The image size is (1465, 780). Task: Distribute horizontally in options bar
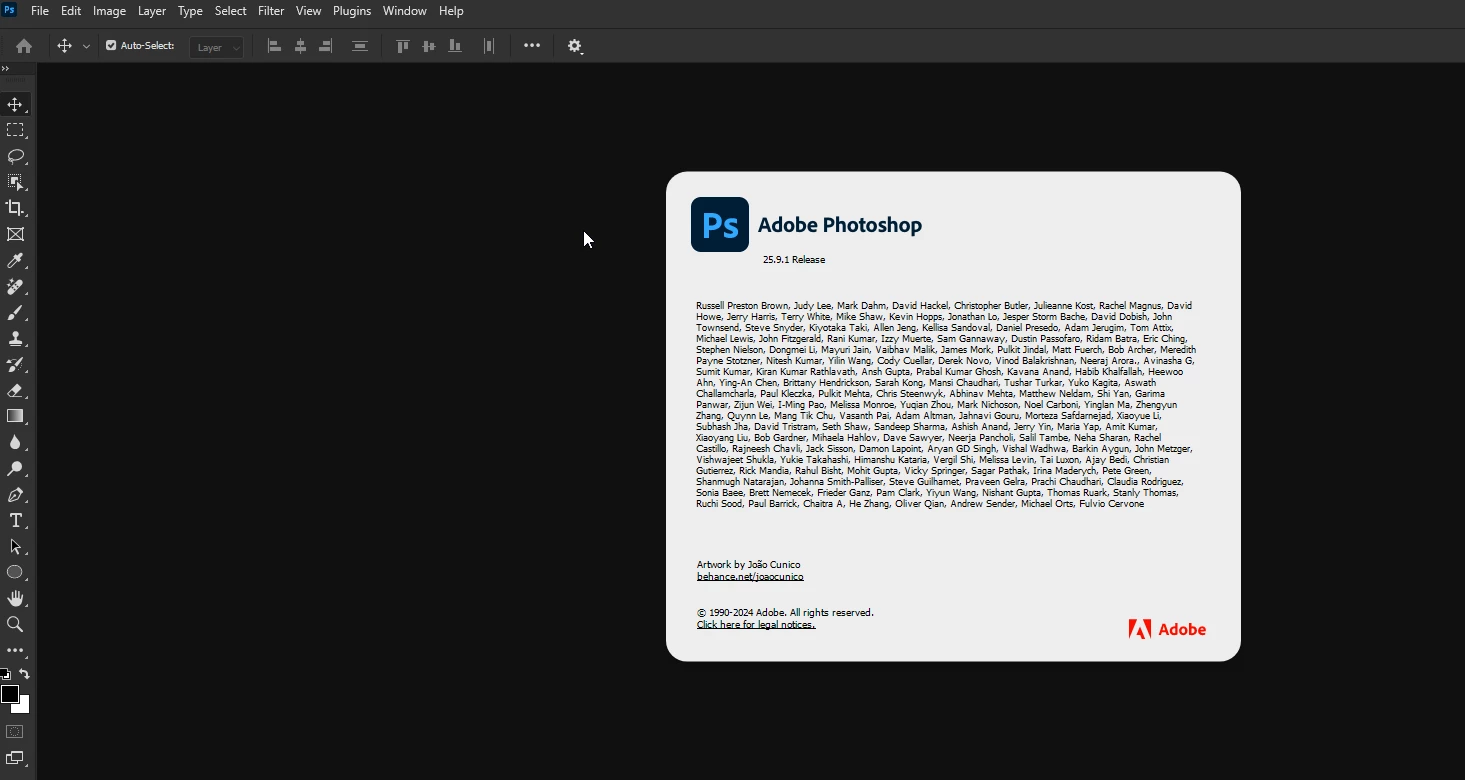[x=489, y=46]
